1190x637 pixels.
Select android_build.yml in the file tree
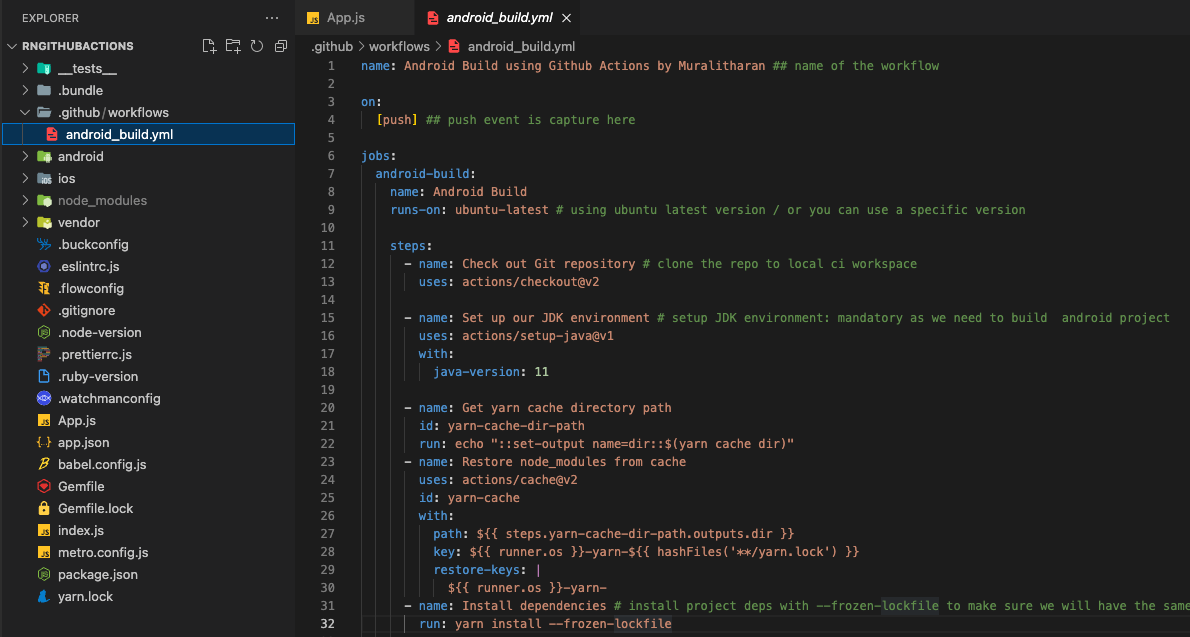click(x=149, y=134)
